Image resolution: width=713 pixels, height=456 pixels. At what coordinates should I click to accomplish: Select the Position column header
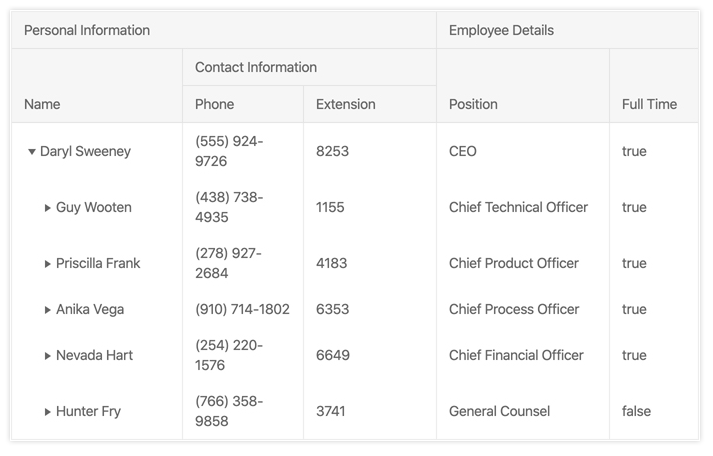(x=523, y=86)
